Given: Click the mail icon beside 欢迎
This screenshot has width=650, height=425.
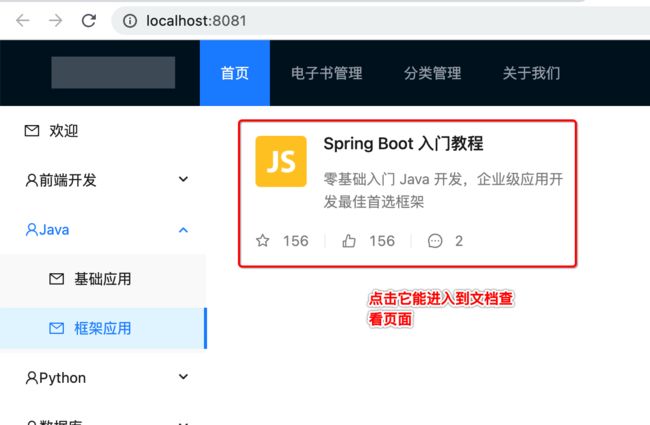Looking at the screenshot, I should coord(32,131).
